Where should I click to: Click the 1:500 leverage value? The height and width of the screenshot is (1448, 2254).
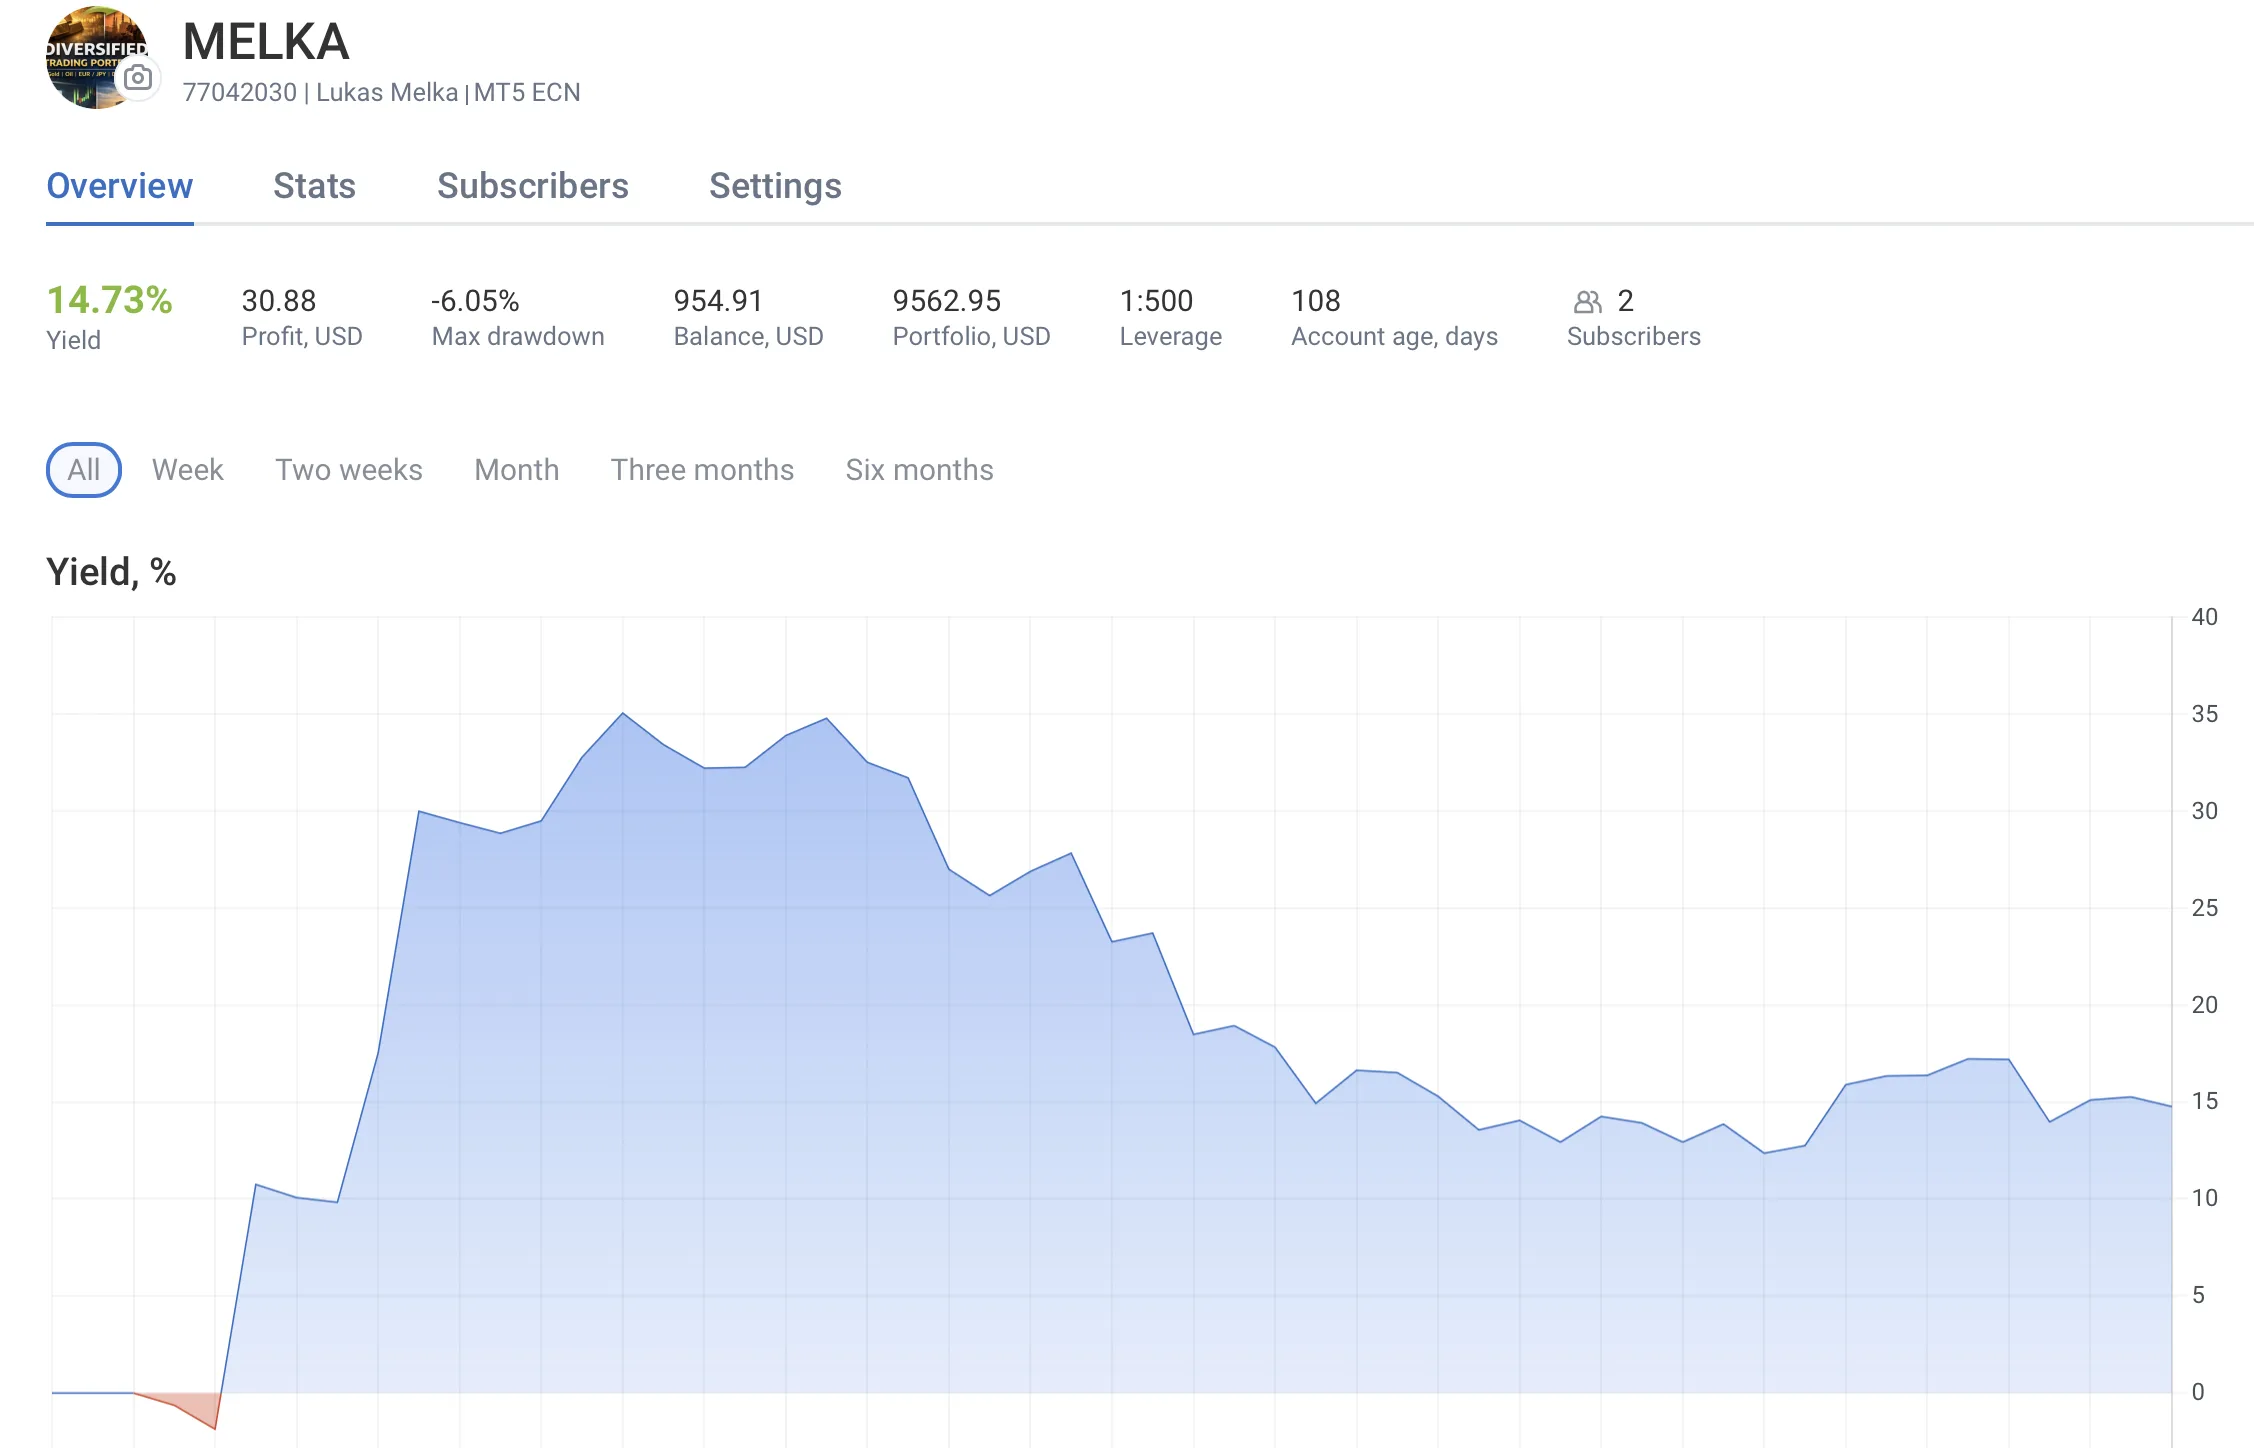[x=1156, y=301]
